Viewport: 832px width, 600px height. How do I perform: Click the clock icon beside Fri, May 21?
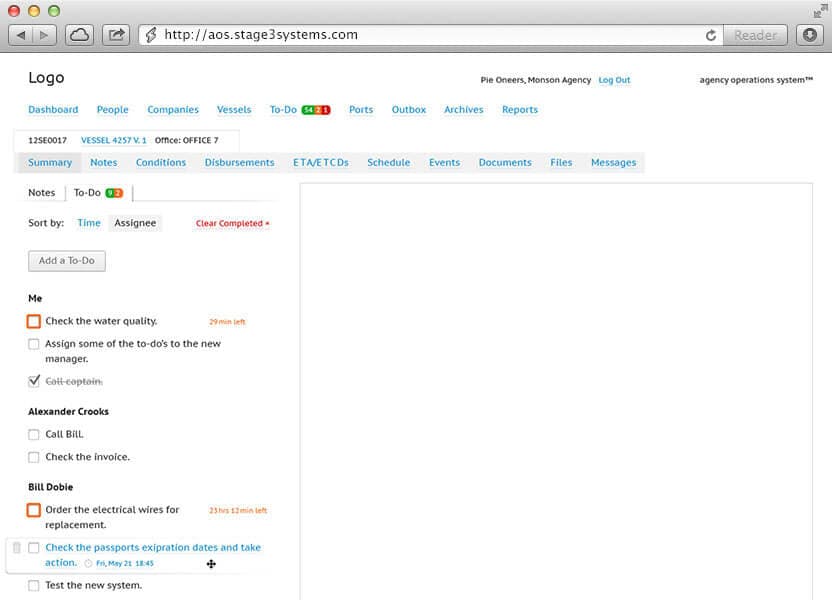88,563
